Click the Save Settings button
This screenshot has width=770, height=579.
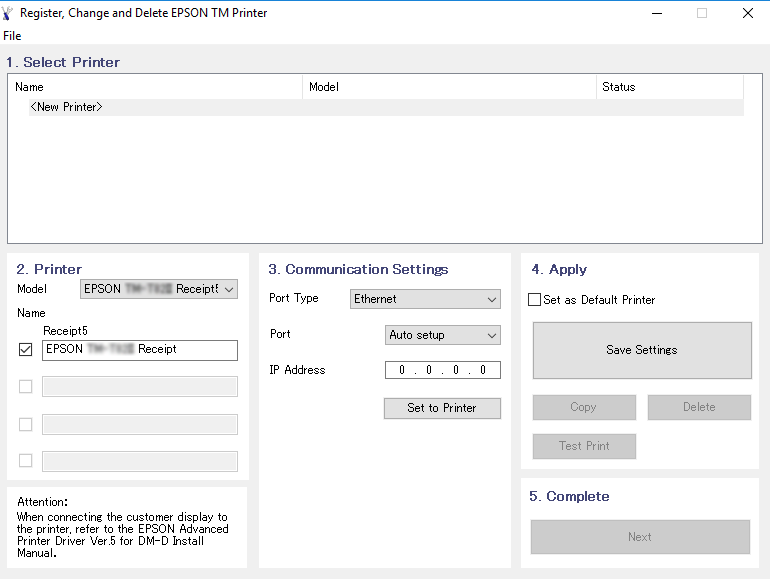(x=642, y=350)
